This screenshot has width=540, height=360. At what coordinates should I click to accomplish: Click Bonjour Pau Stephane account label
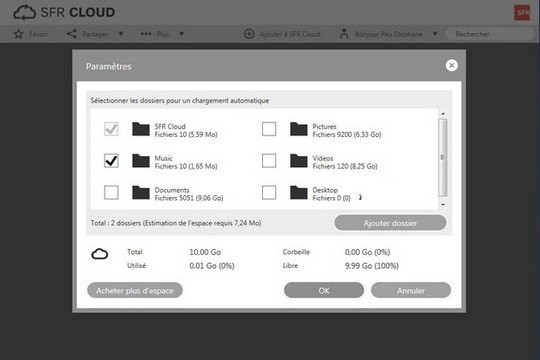click(x=389, y=34)
